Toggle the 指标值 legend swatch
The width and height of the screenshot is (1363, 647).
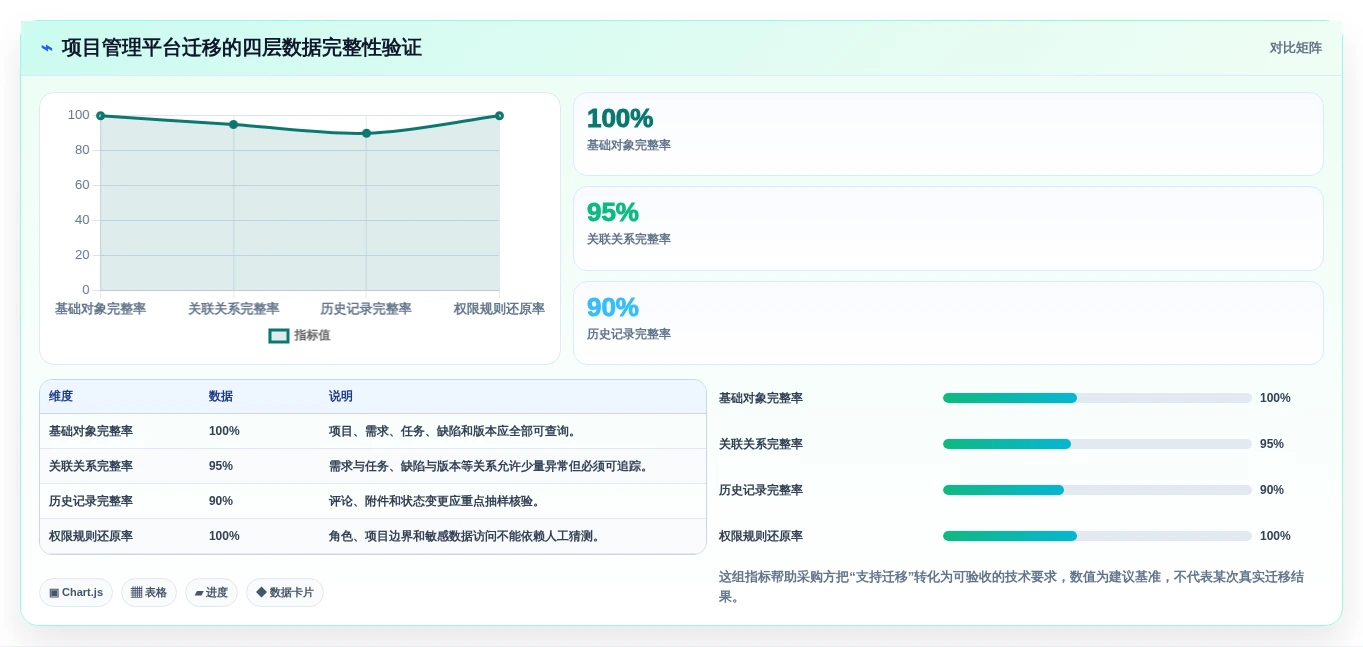(279, 336)
